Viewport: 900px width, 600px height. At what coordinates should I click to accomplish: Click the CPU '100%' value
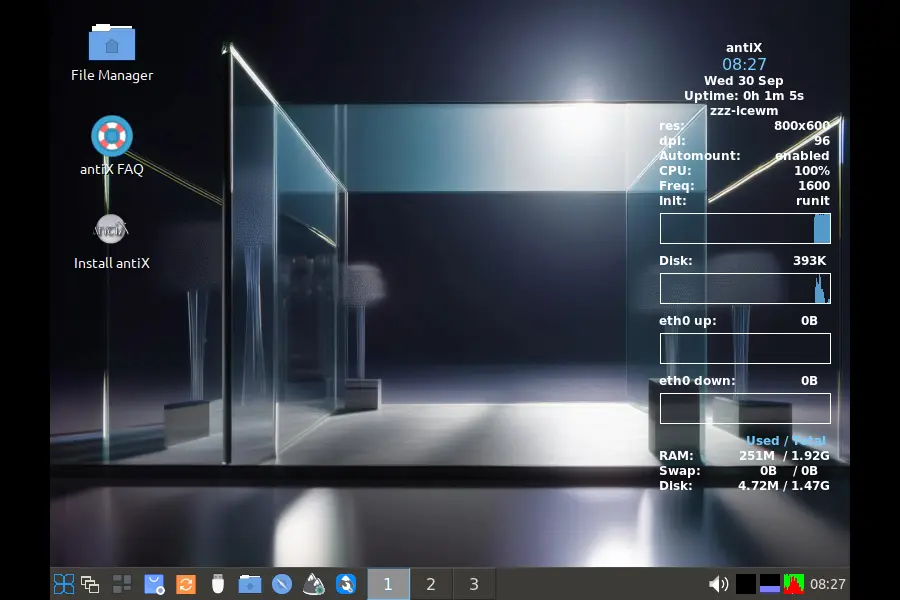(812, 171)
